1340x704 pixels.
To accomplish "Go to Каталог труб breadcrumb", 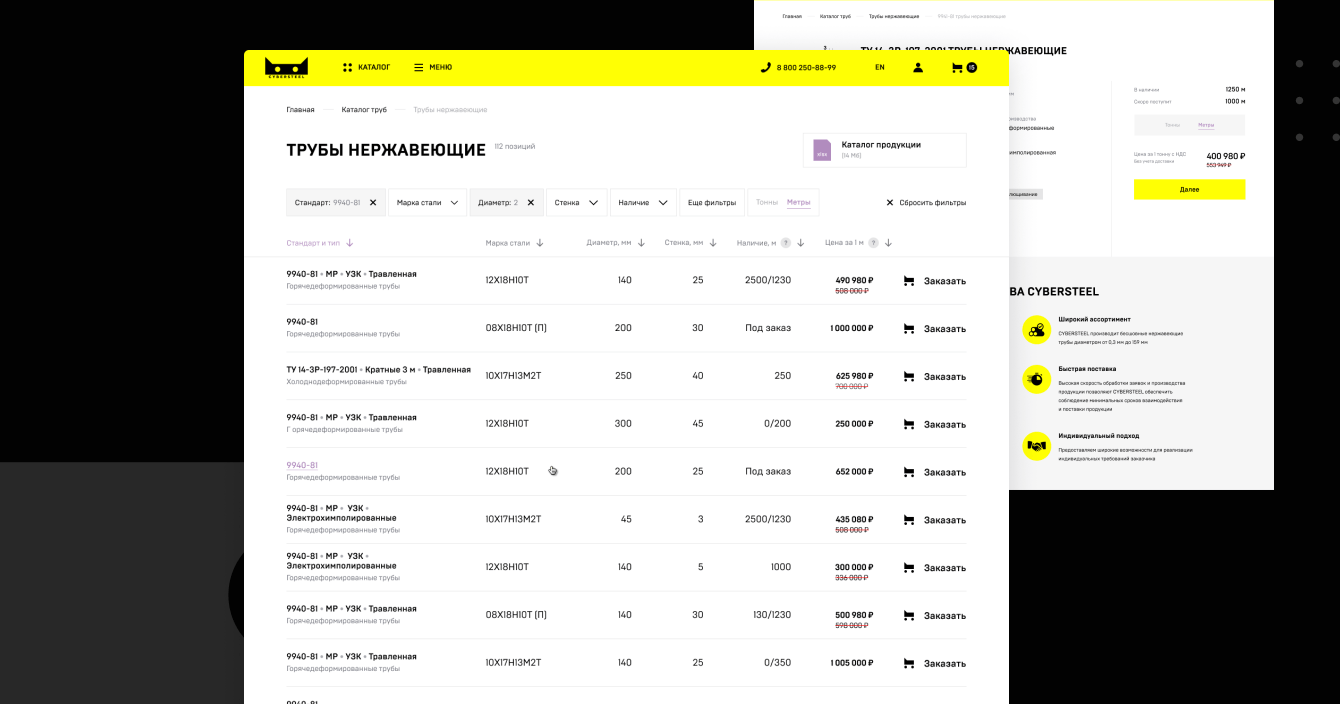I will 364,110.
